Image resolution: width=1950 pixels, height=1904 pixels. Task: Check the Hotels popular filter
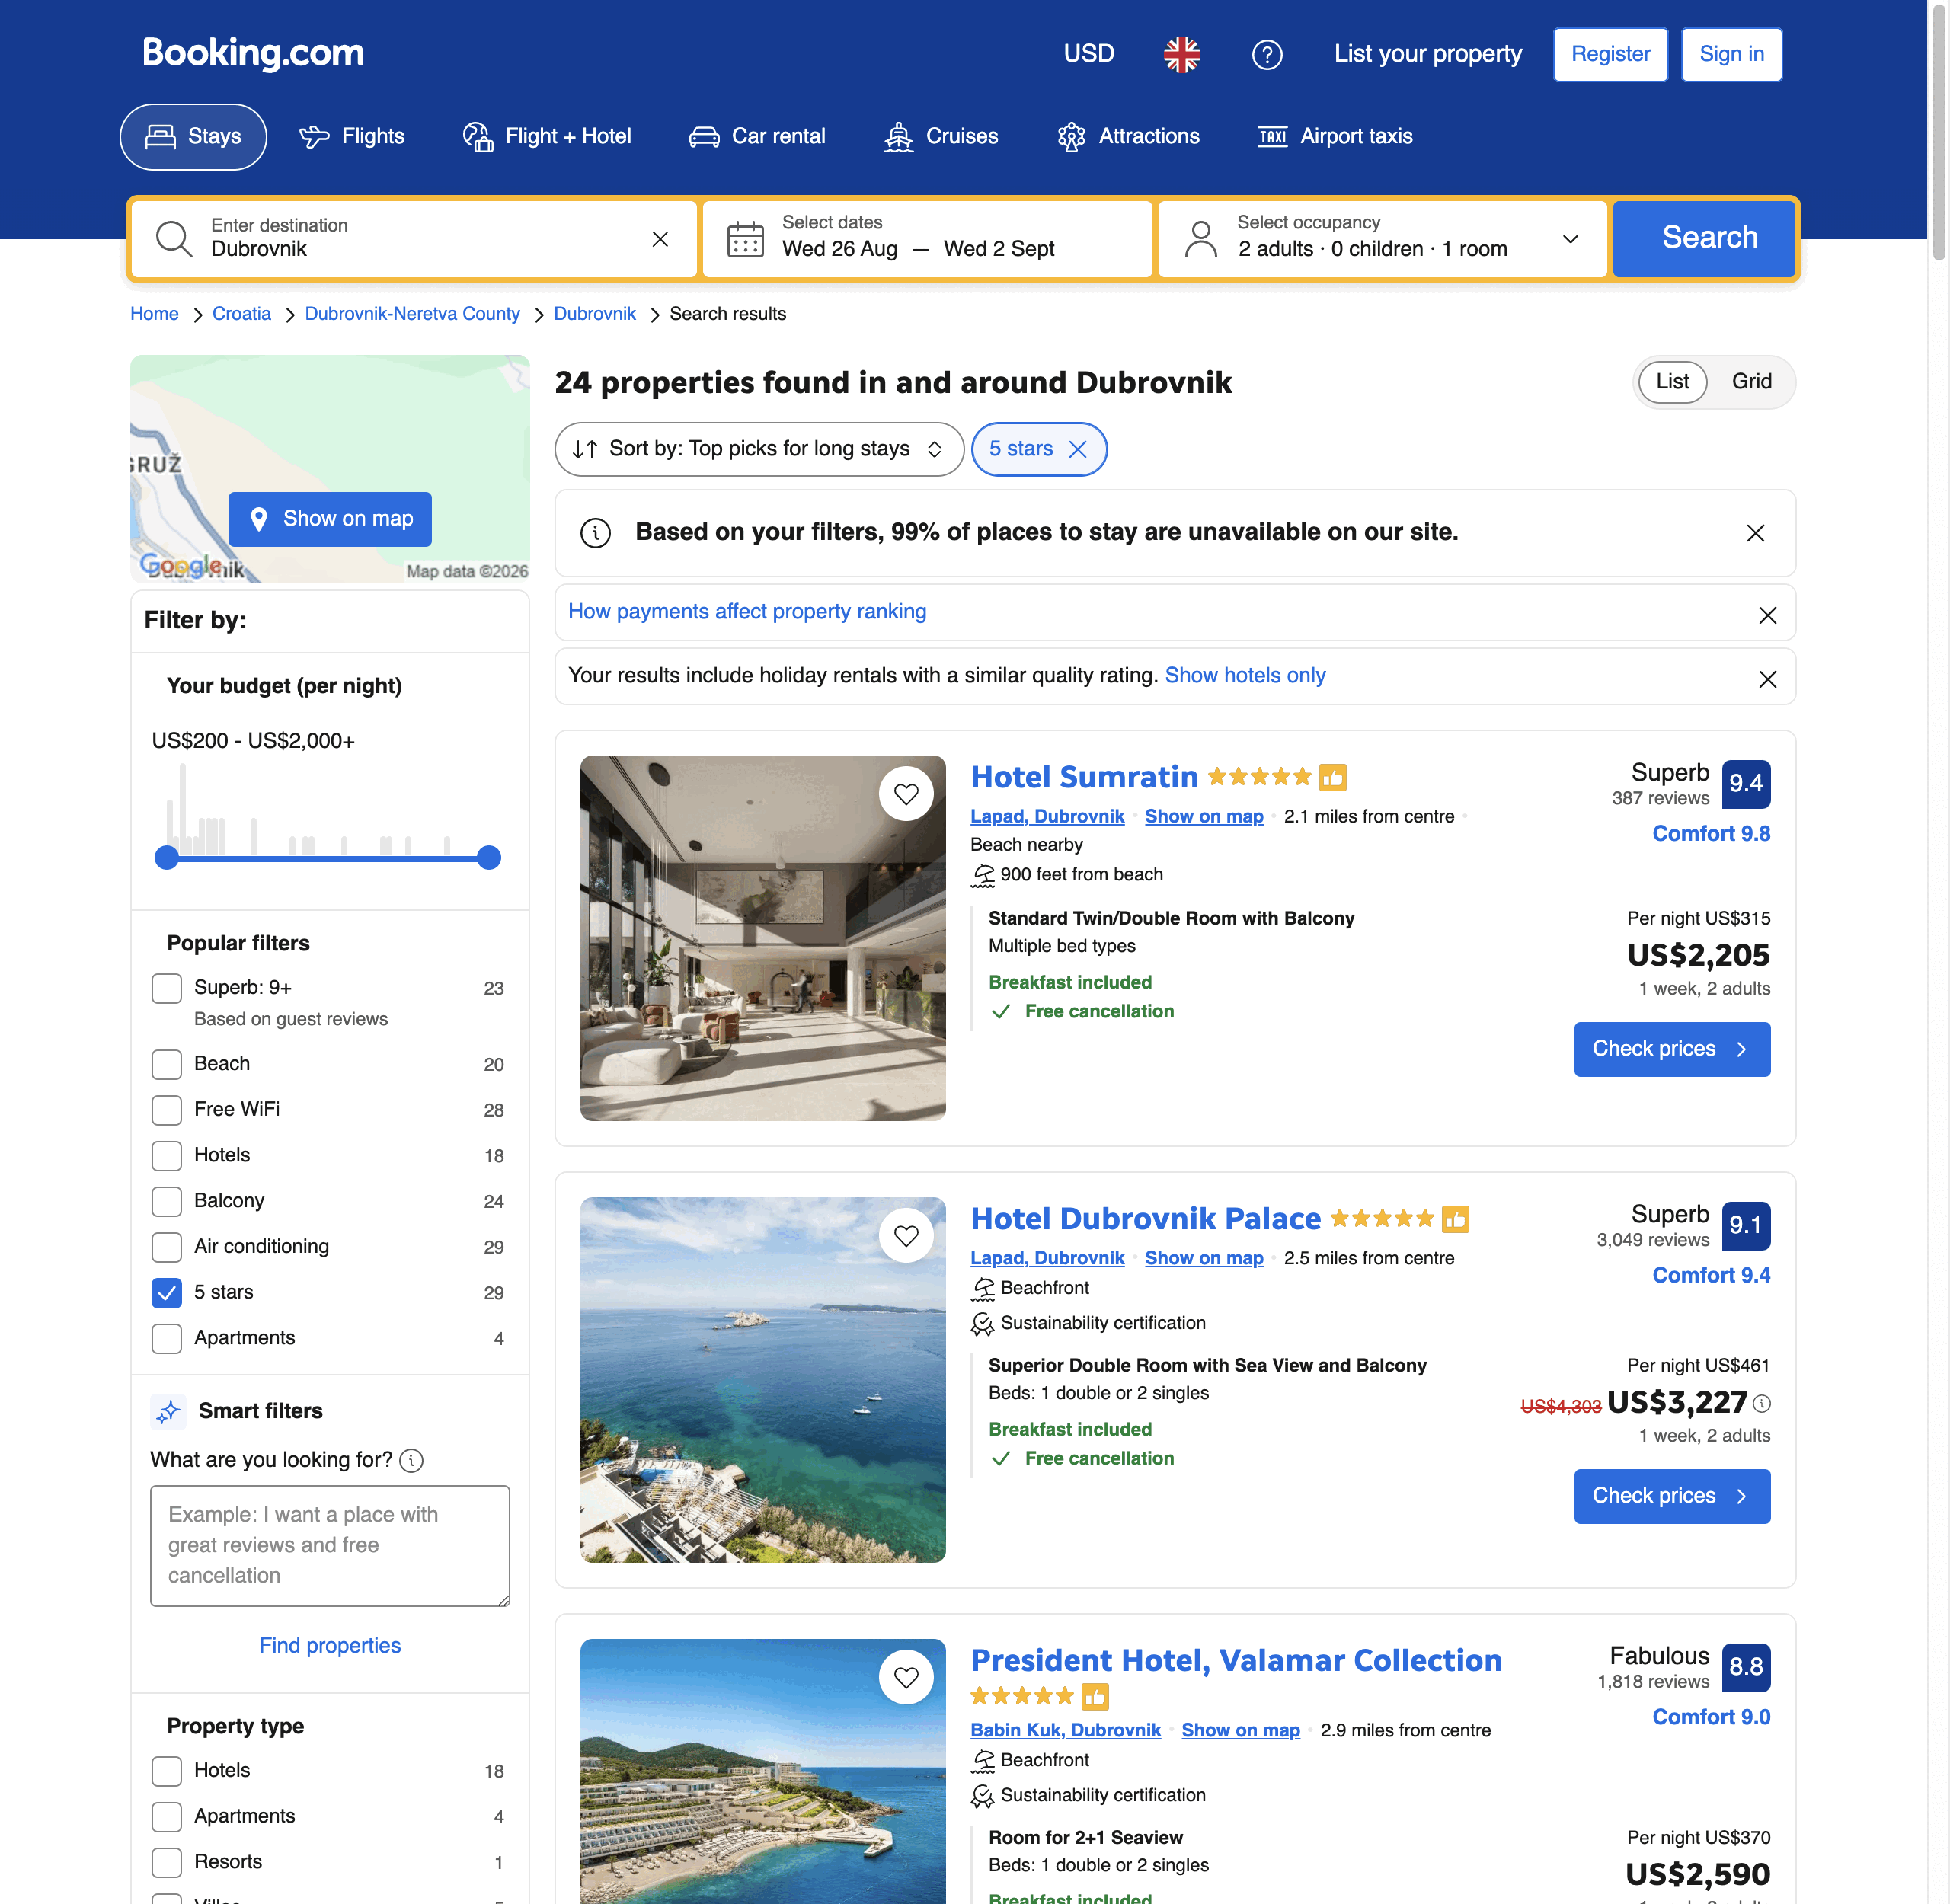click(x=167, y=1156)
